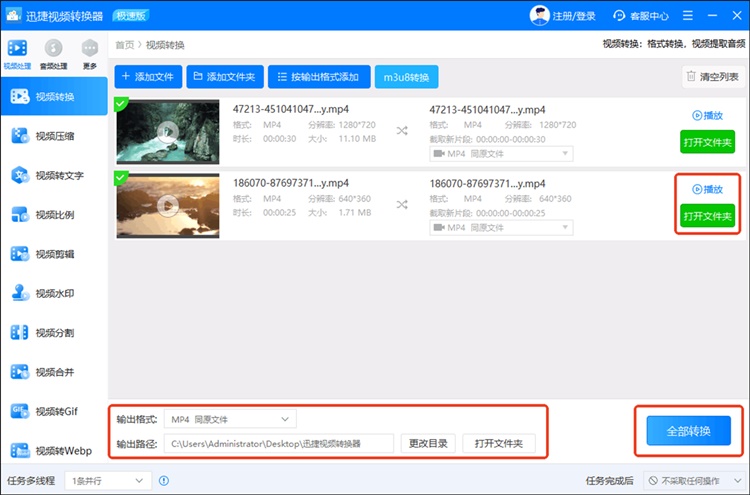The height and width of the screenshot is (495, 750).
Task: Open the 视频处理 tab
Action: coord(17,54)
